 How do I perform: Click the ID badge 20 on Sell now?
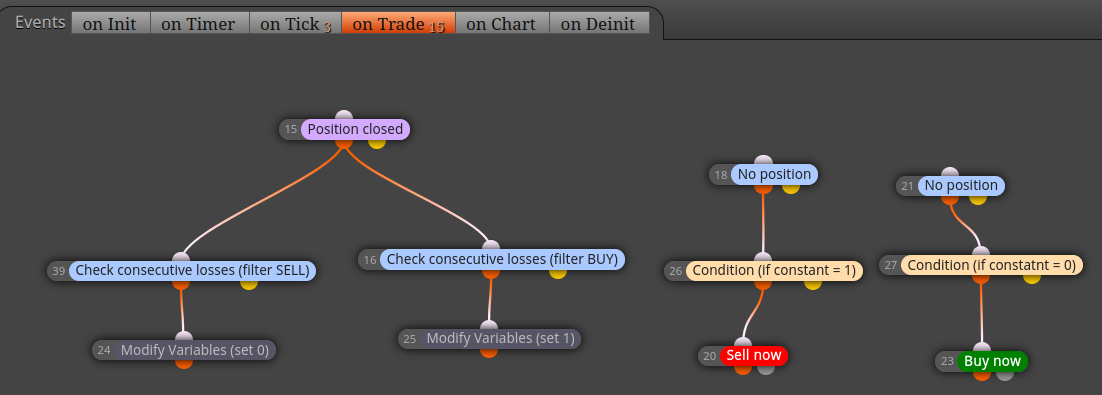[709, 356]
